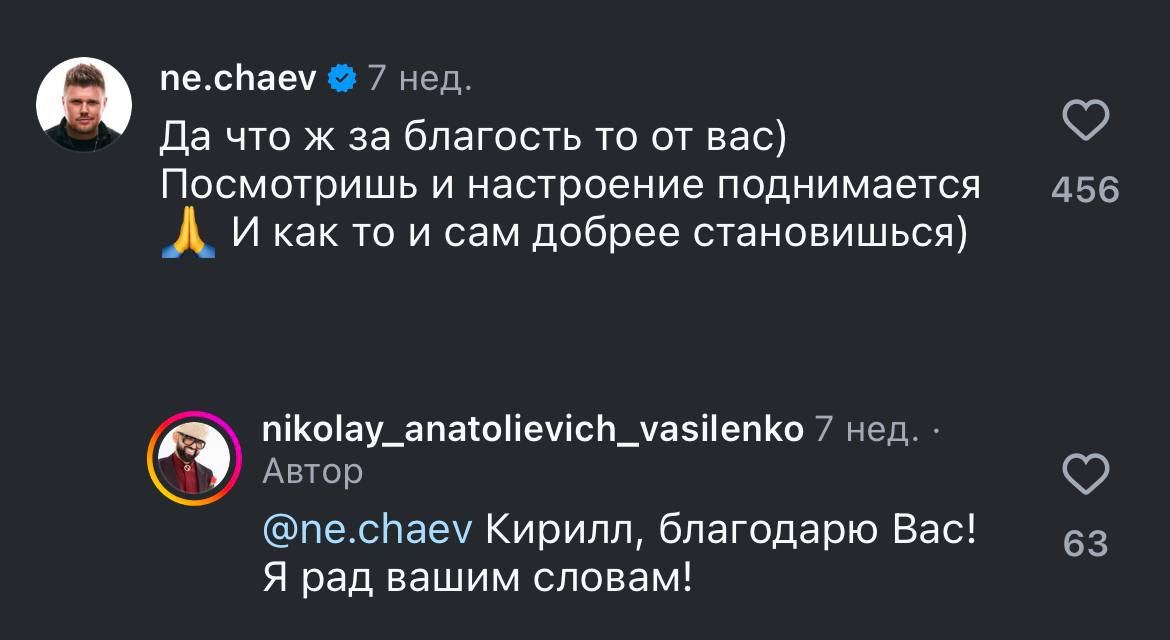The width and height of the screenshot is (1170, 640).
Task: Click the dot separator after the reply timestamp
Action: pyautogui.click(x=936, y=431)
